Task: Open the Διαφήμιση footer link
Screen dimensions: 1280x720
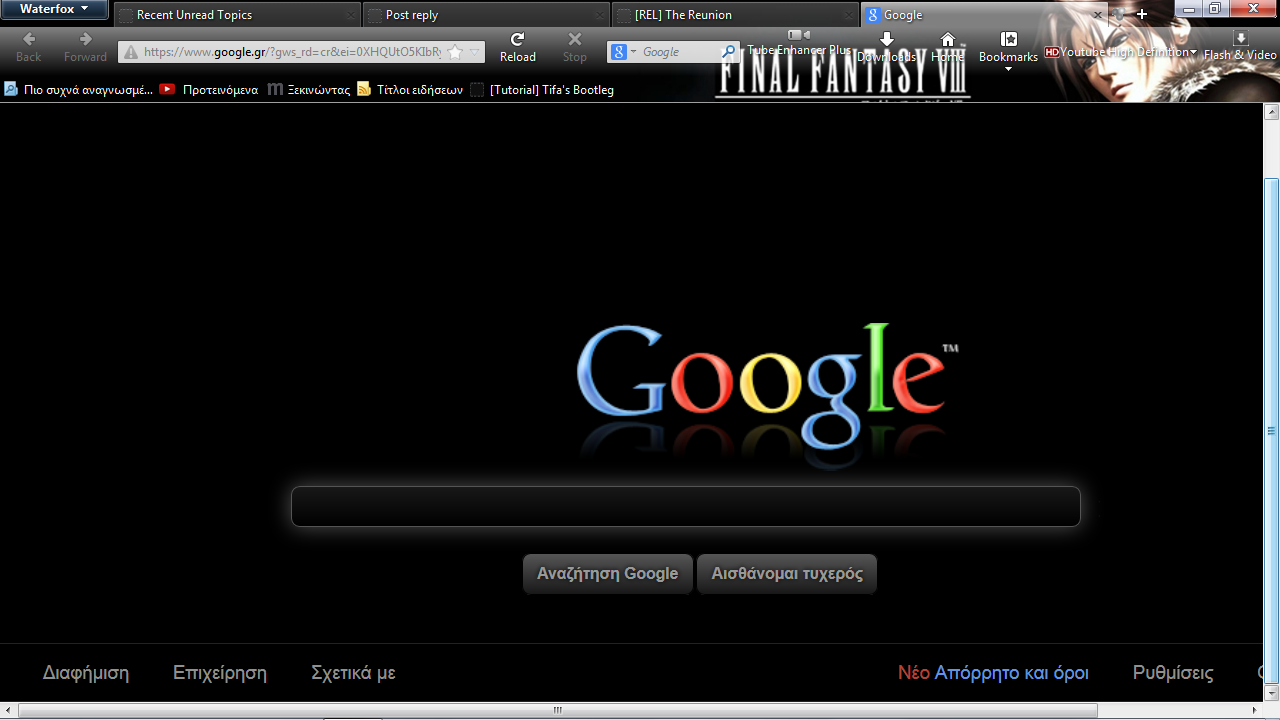Action: point(86,673)
